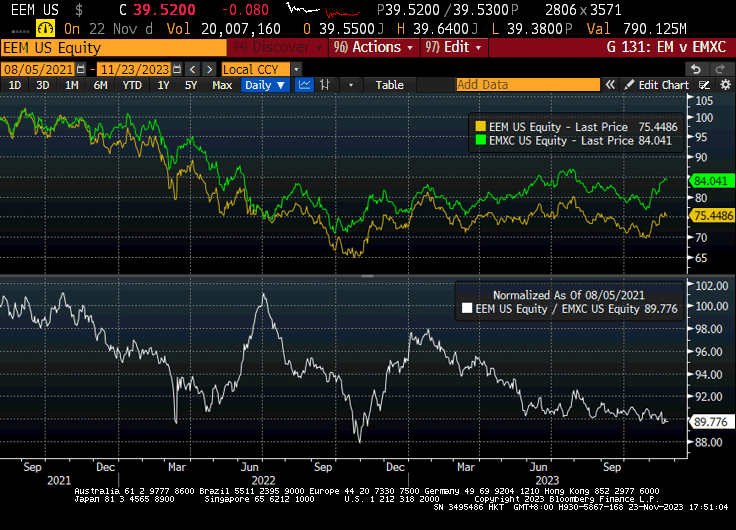Viewport: 736px width, 530px height.
Task: Open the Discover menu
Action: (277, 47)
